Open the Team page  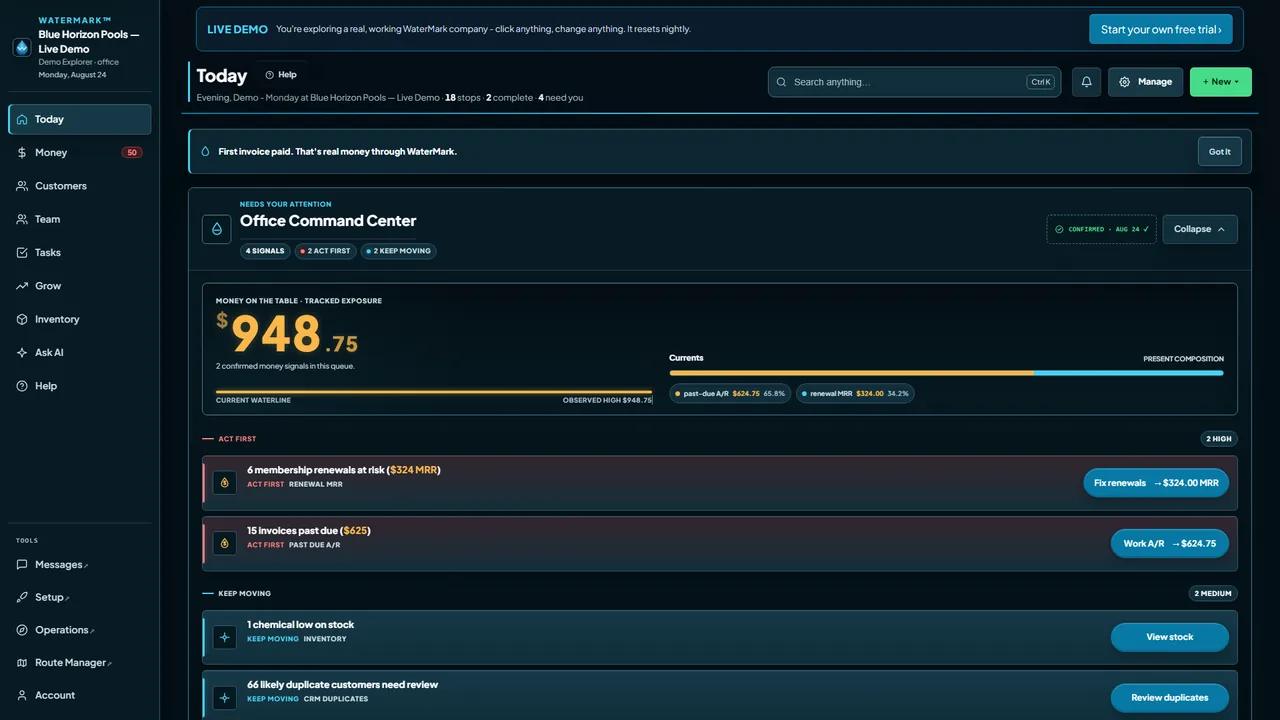80,219
